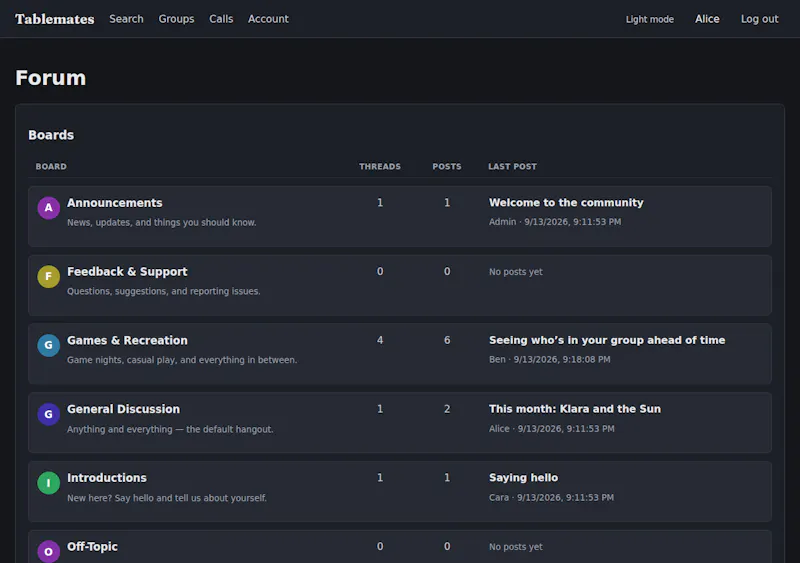Viewport: 800px width, 563px height.
Task: Click 'Questions, suggestions, and reporting issues.'
Action: coord(163,291)
